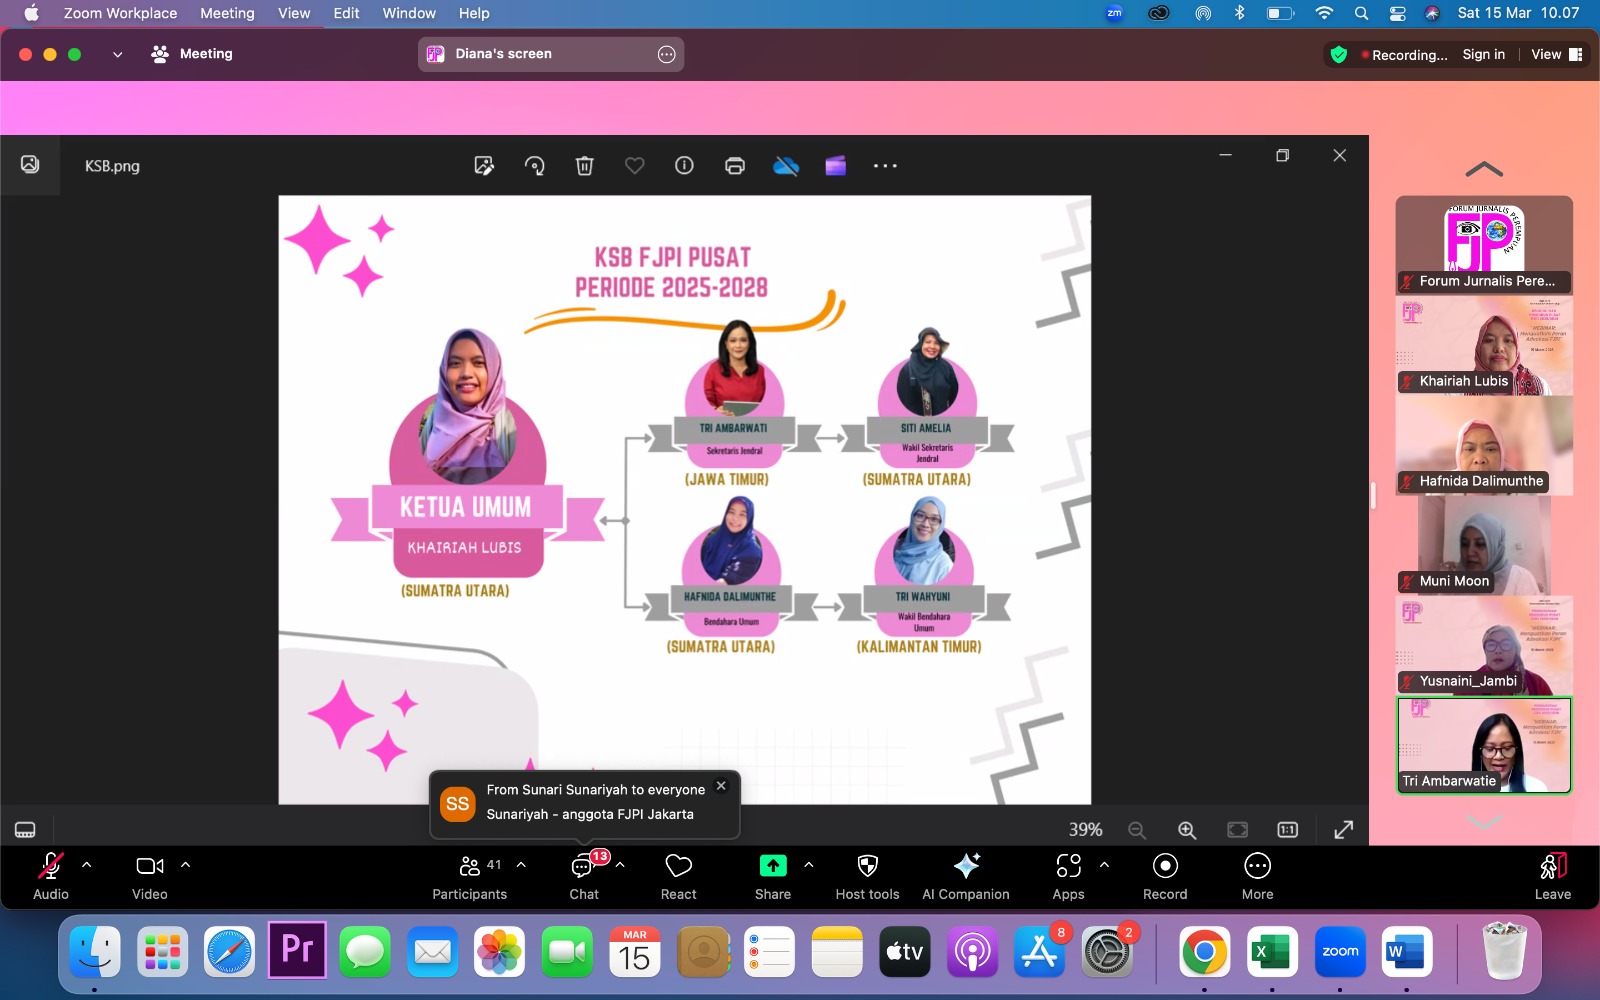Click the Full screen arrows in Photos viewer
The width and height of the screenshot is (1600, 1000).
[1344, 830]
